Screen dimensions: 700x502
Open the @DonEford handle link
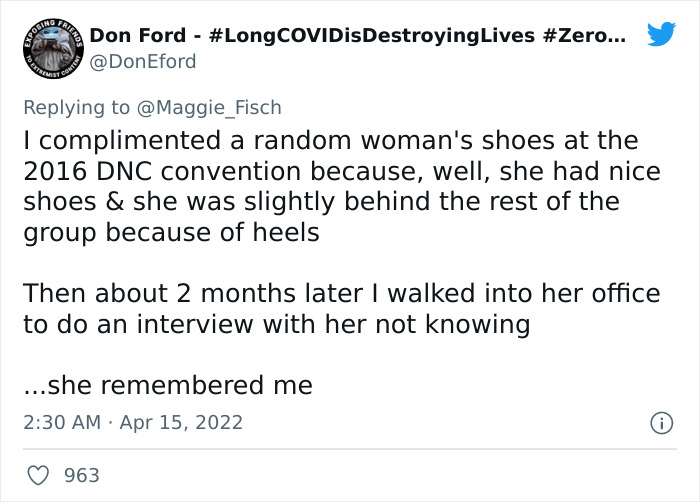143,62
